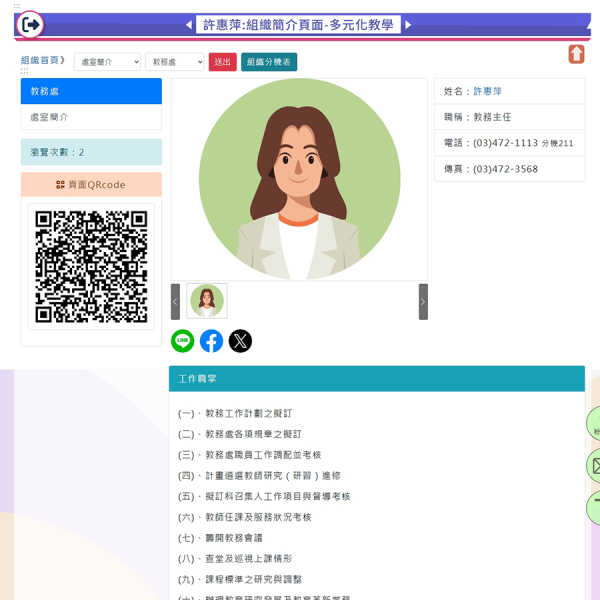
Task: Click the orange back-to-top arrow icon
Action: click(576, 54)
